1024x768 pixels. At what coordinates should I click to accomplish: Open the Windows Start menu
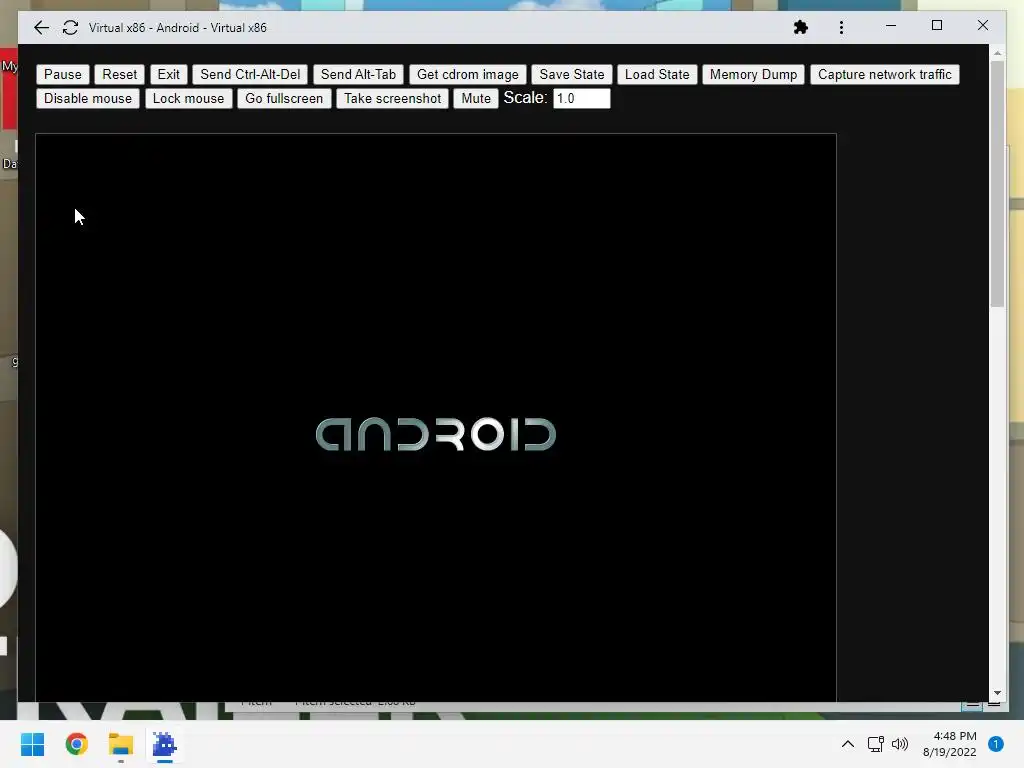click(33, 744)
